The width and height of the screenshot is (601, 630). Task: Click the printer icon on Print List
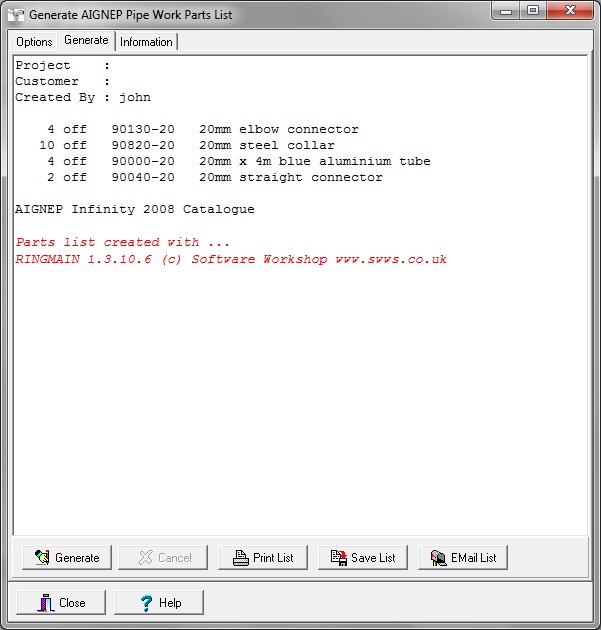[x=241, y=558]
